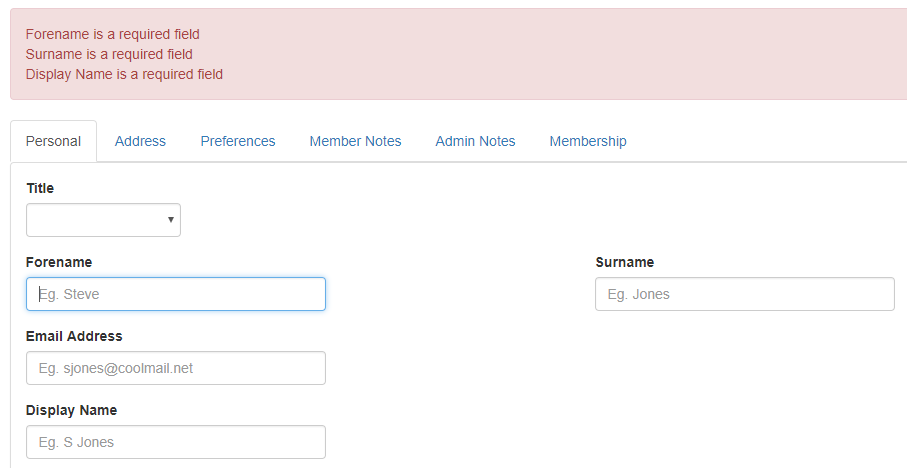The image size is (907, 468).
Task: Click the Forename required error message
Action: pos(113,34)
